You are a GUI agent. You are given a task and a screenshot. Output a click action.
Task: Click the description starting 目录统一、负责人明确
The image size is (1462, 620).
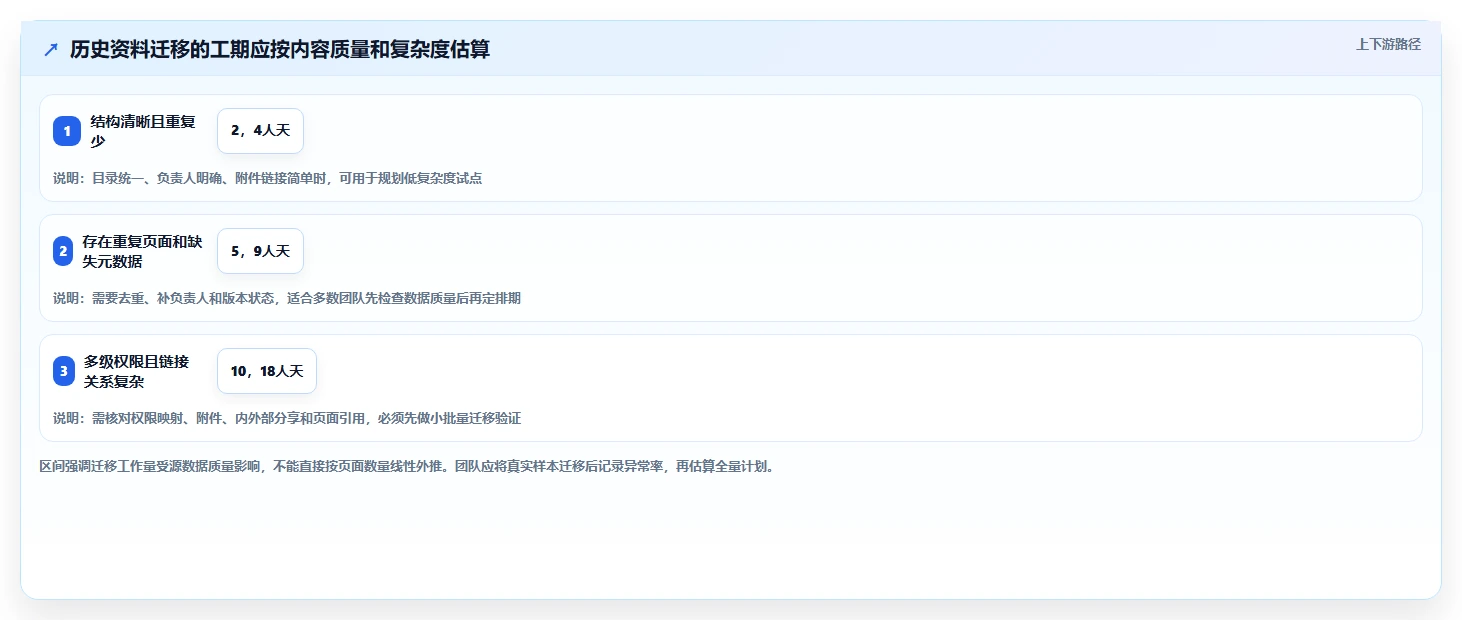tap(268, 178)
